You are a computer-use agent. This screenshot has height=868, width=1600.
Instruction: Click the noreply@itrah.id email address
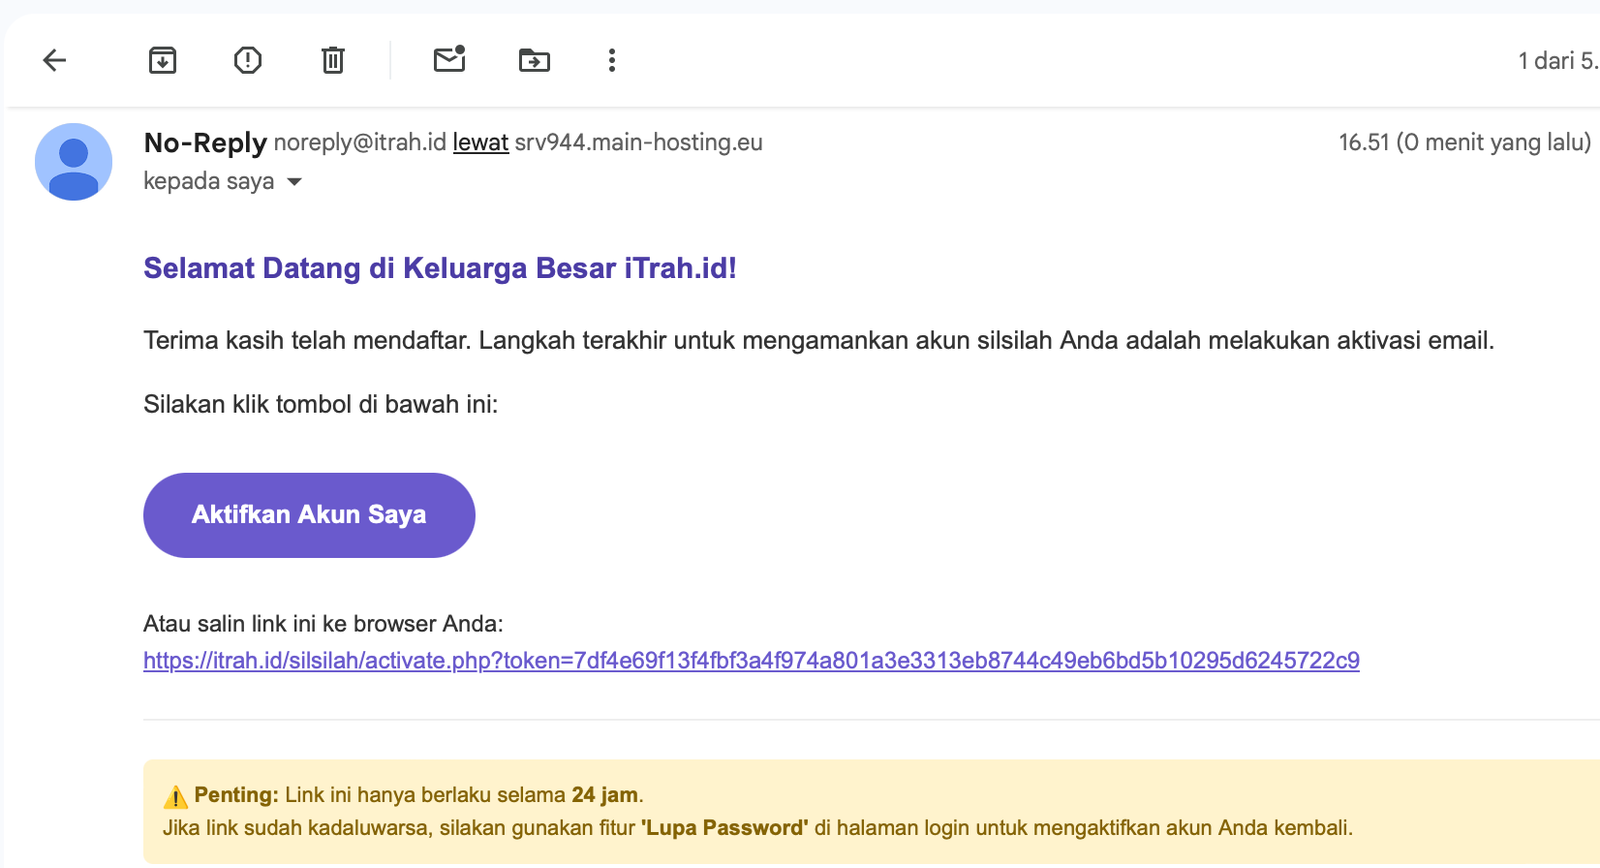click(x=360, y=143)
